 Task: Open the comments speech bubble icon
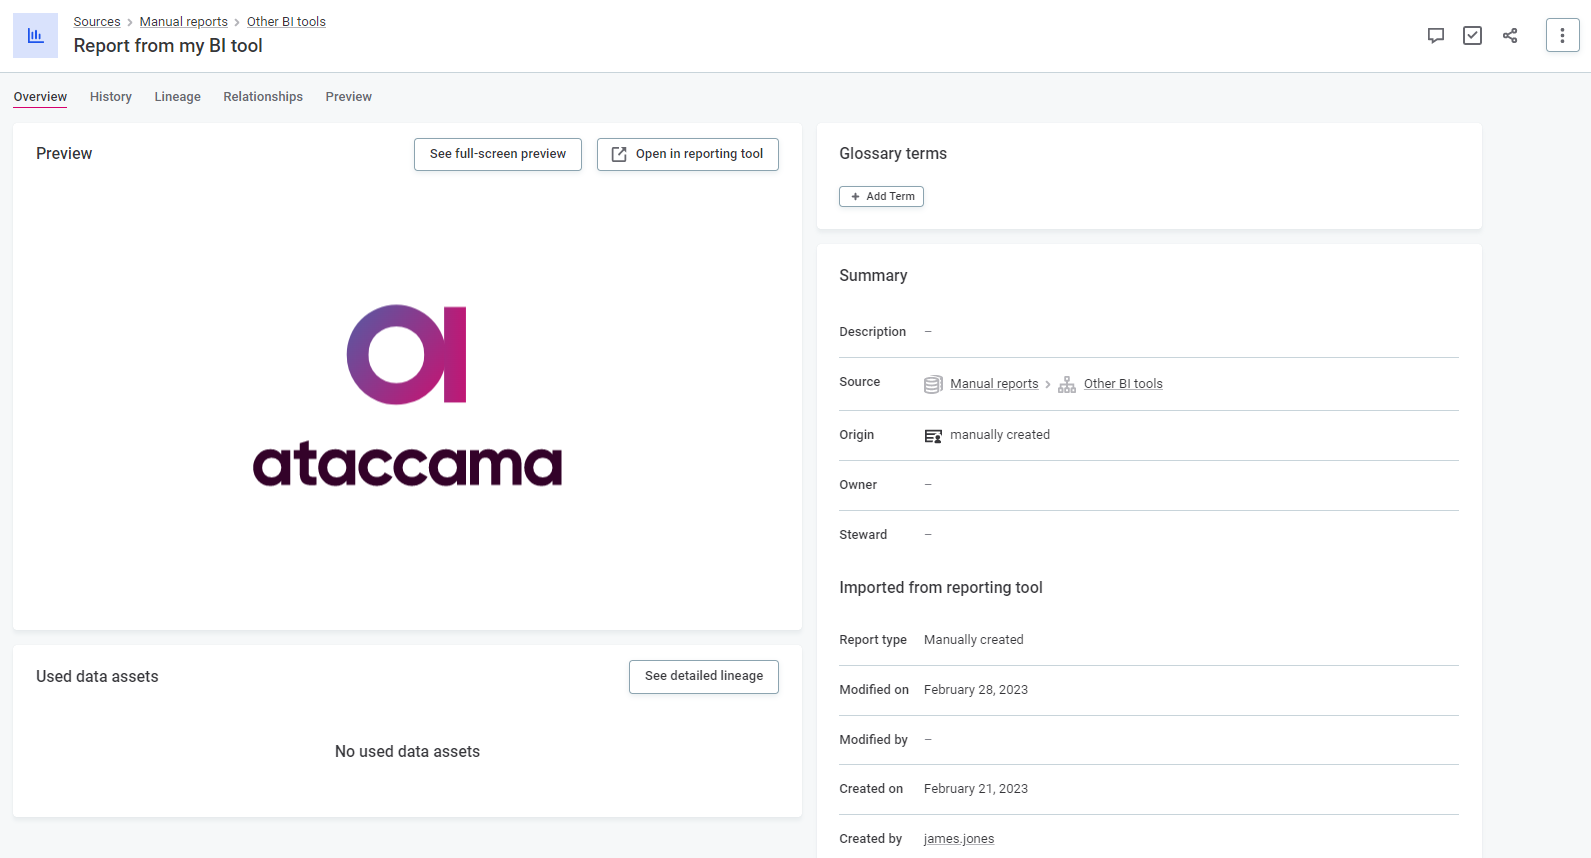click(1435, 36)
